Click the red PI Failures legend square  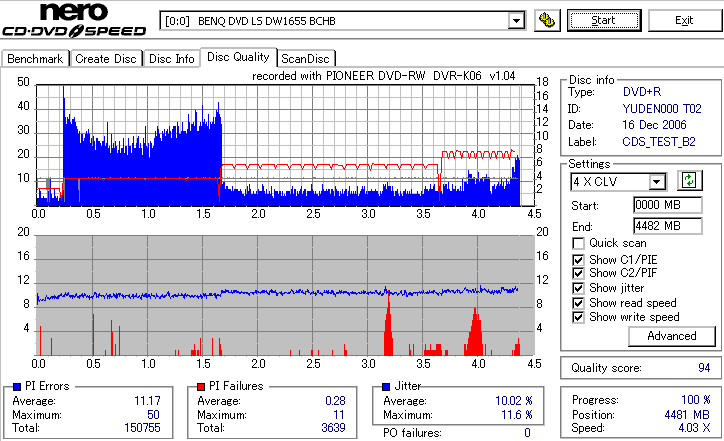tap(201, 387)
